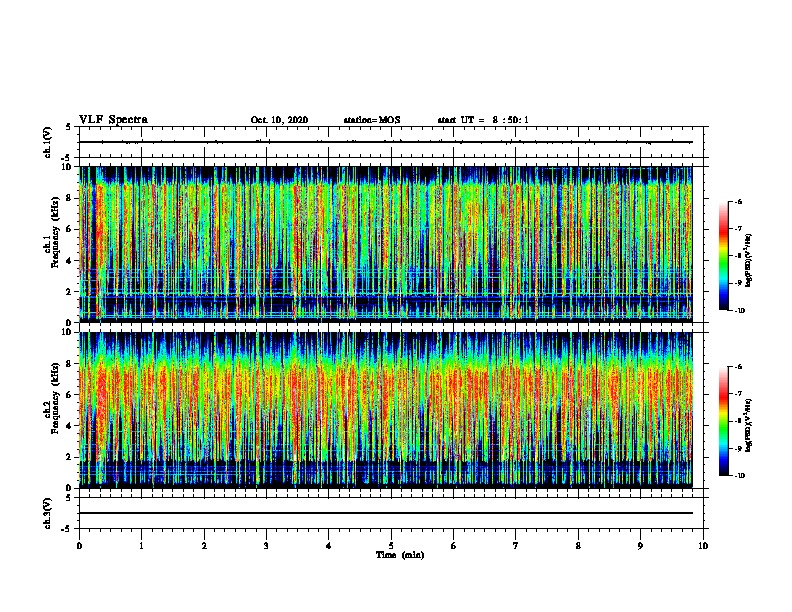Click the "5" tick of the ch.1(V) axis

pyautogui.click(x=69, y=127)
